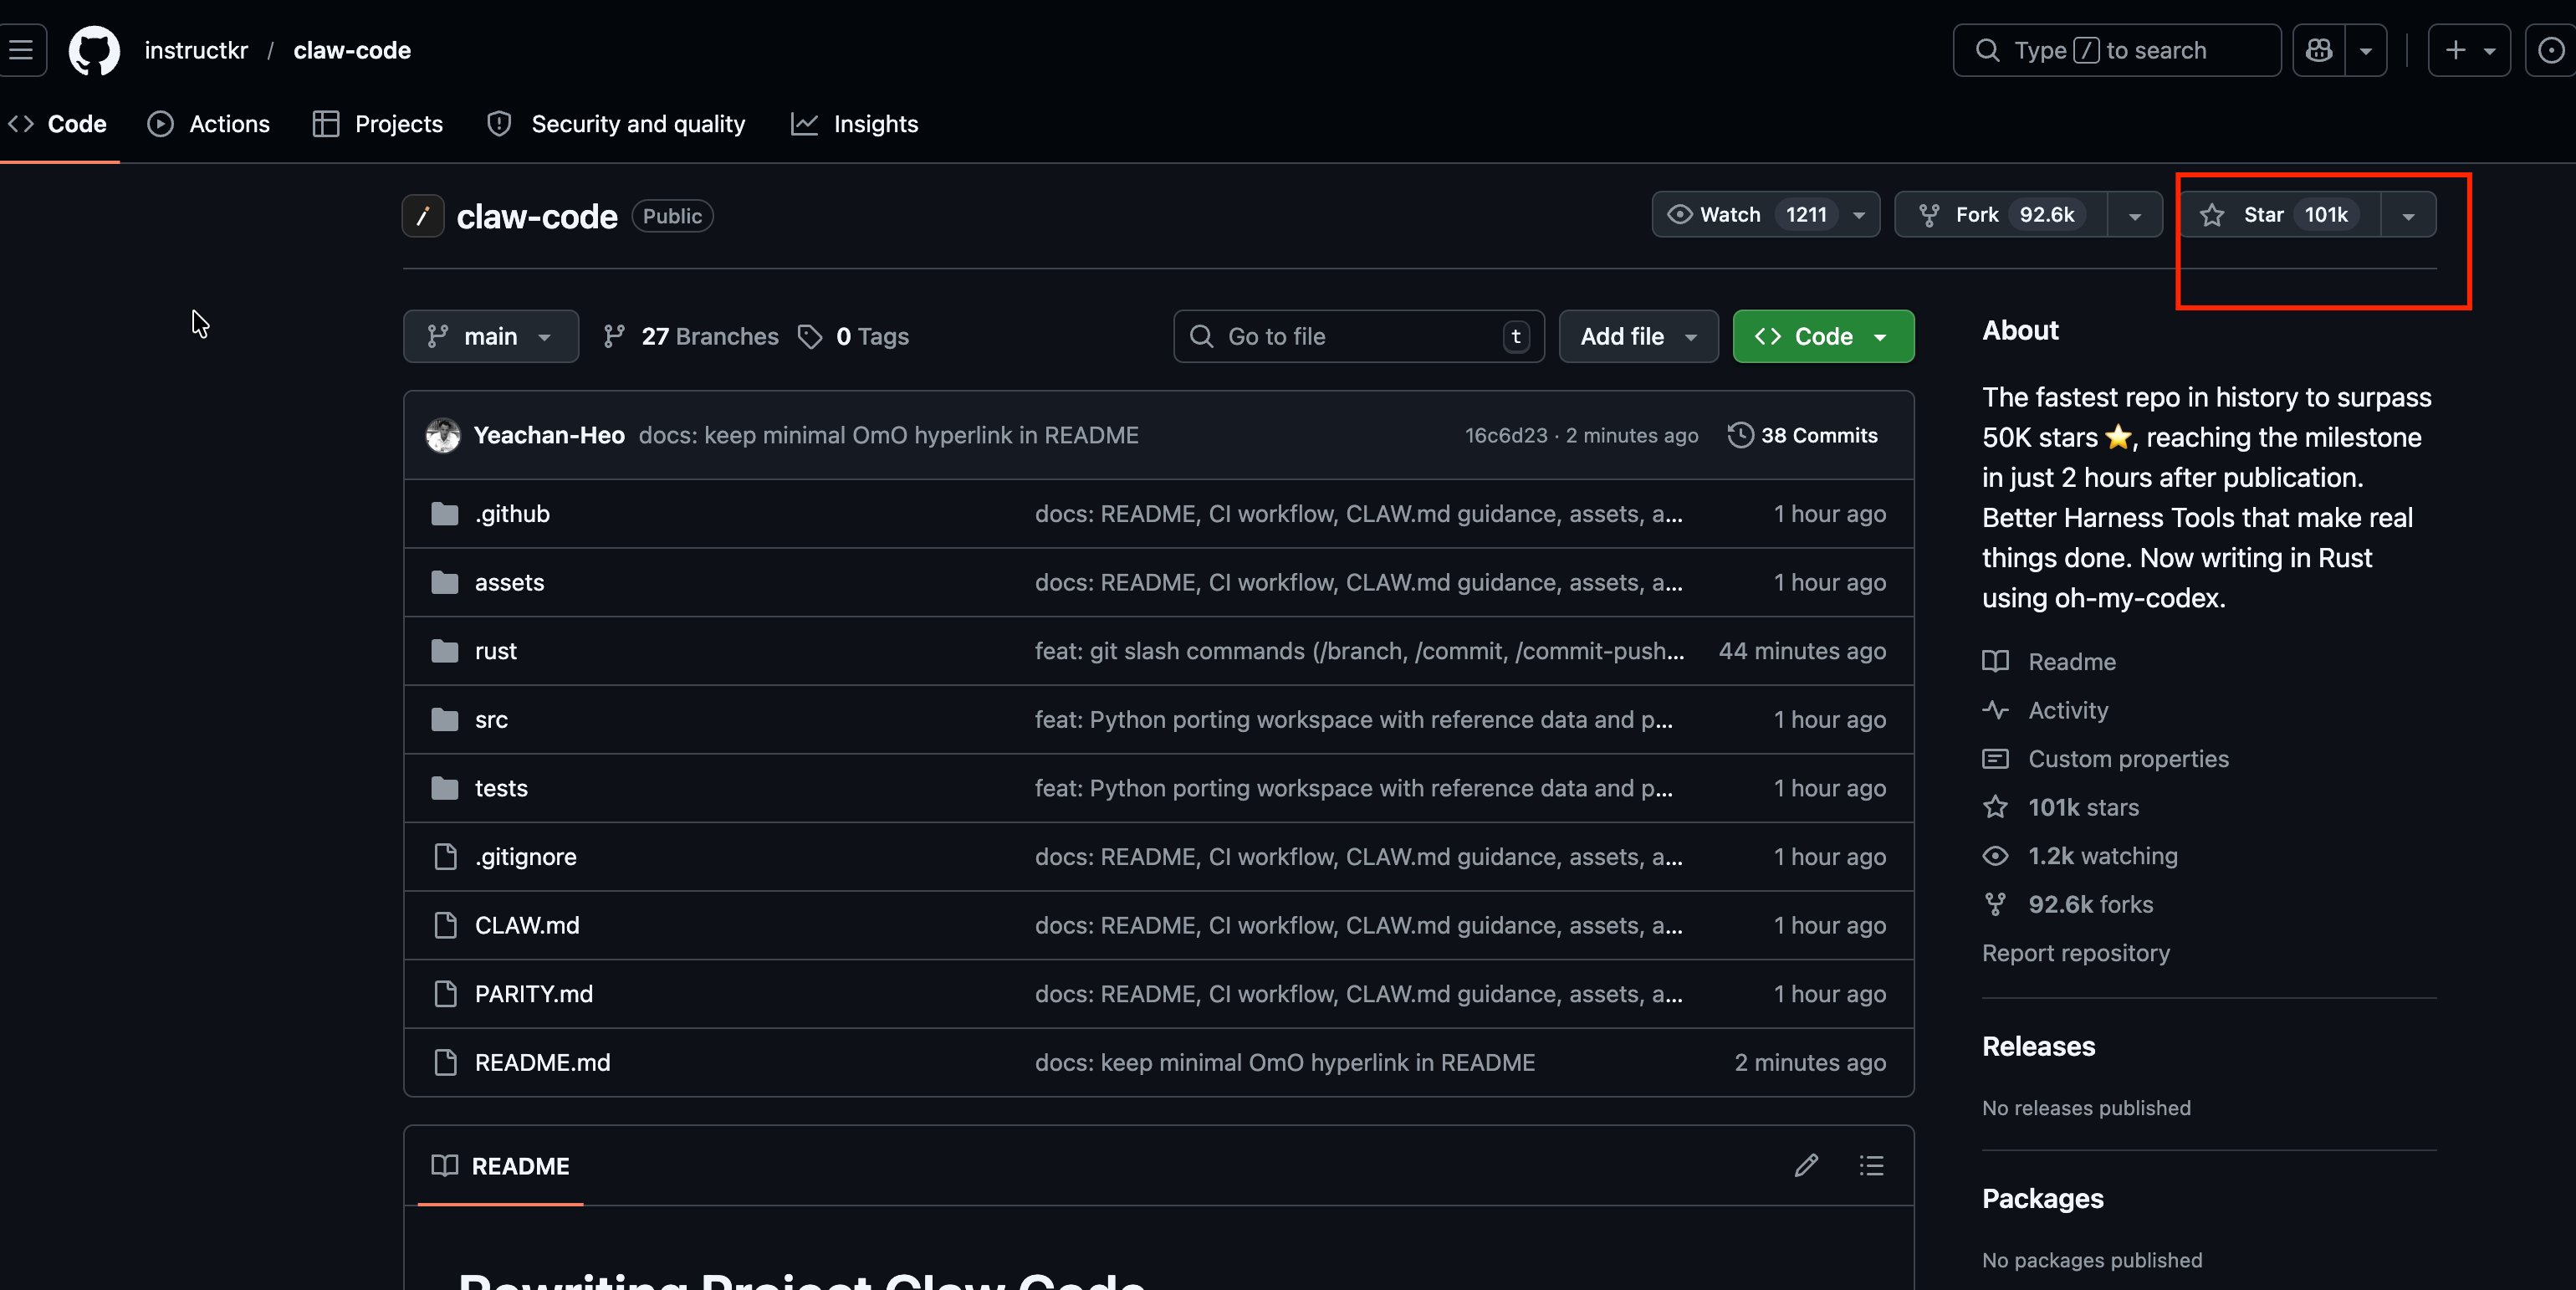The height and width of the screenshot is (1290, 2576).
Task: Open the star lists dropdown arrow
Action: (2408, 216)
